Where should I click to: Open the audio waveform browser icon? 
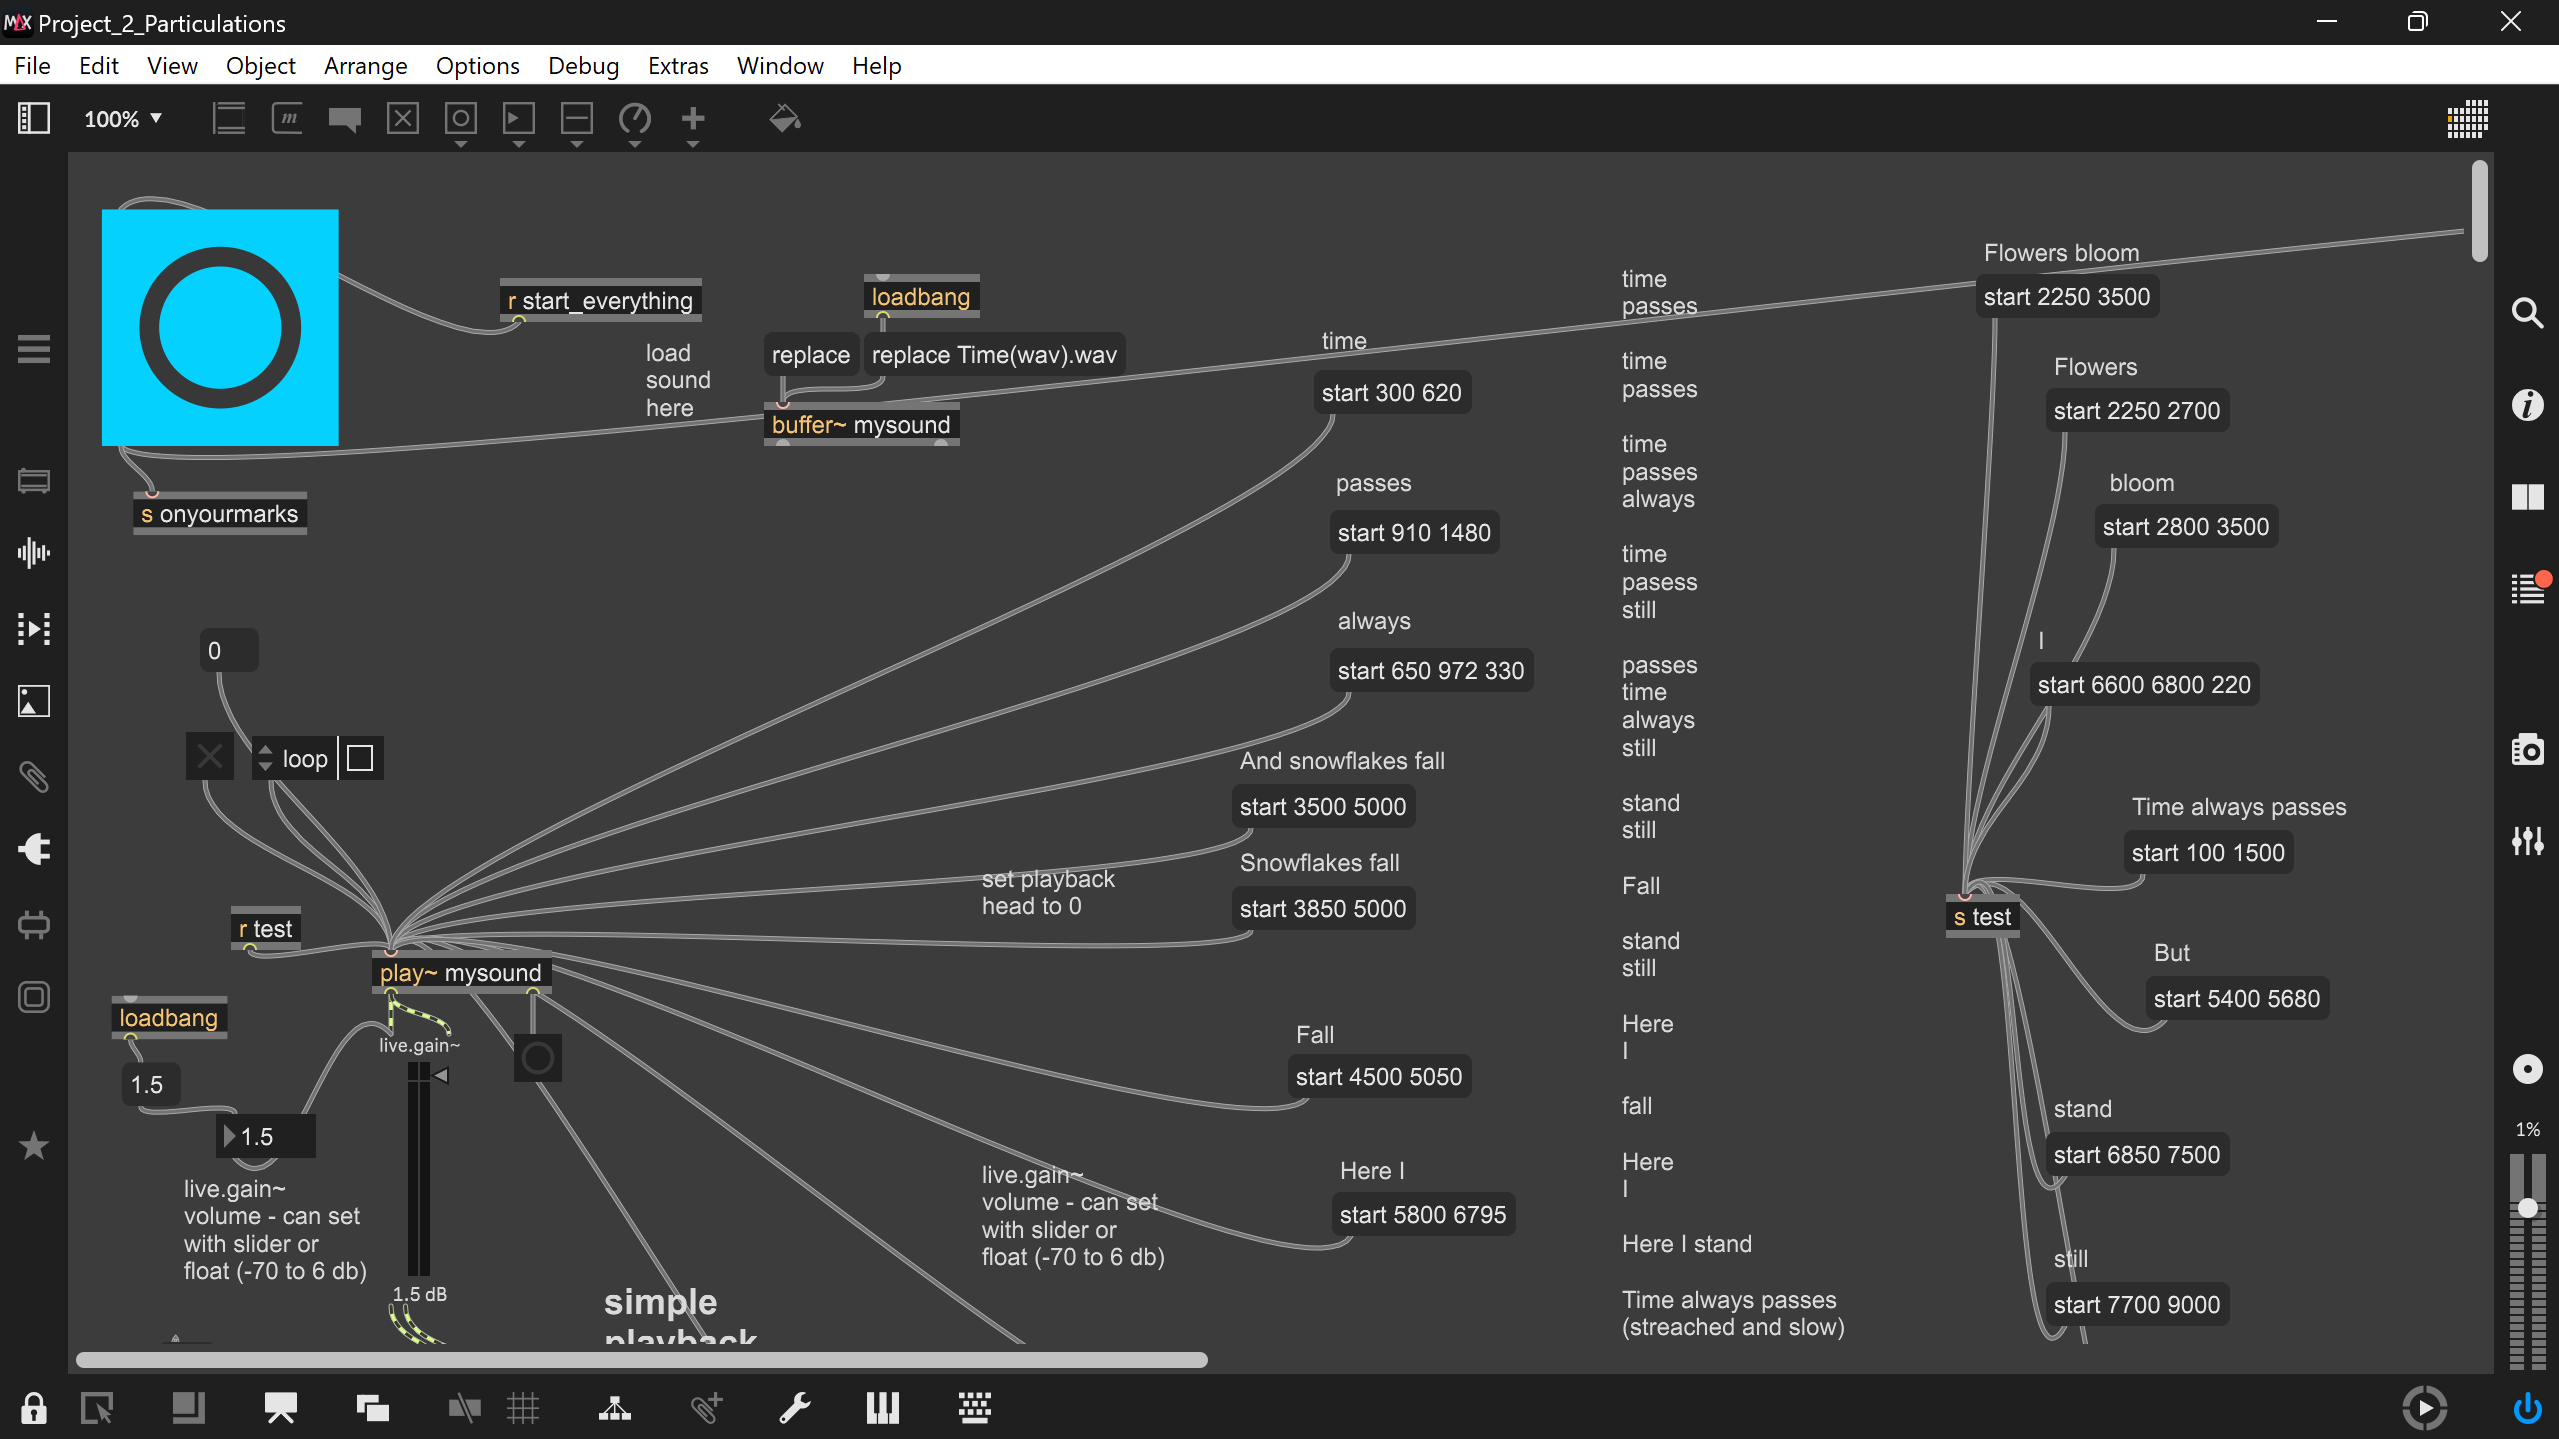pyautogui.click(x=33, y=553)
